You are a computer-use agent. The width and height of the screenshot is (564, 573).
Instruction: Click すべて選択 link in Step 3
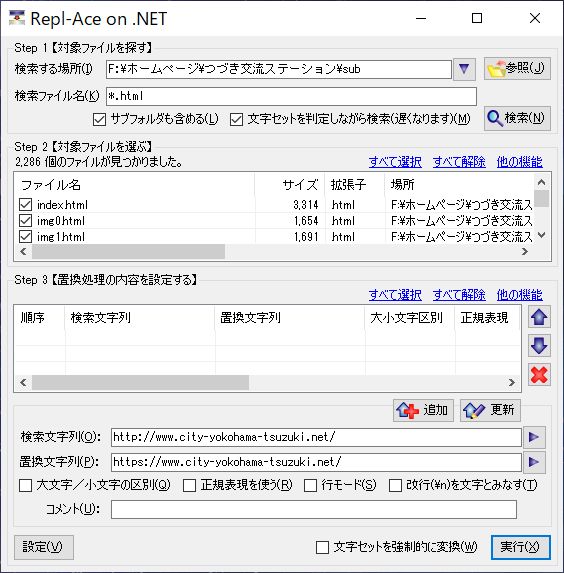pos(395,295)
